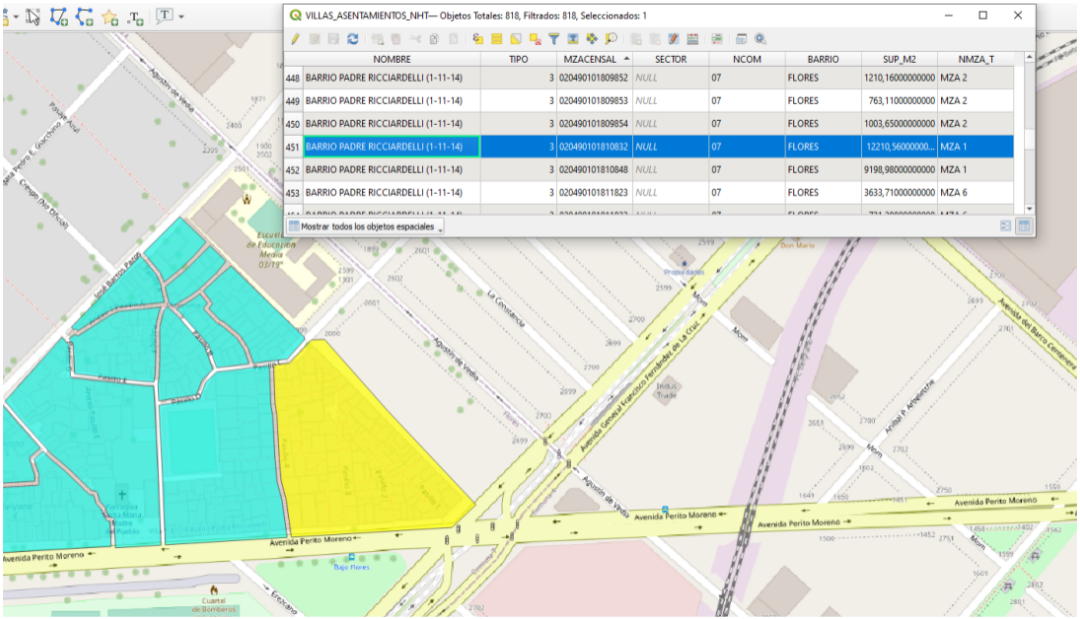Click highlighted NOMBRE cell in row 451
The height and width of the screenshot is (619, 1080).
tap(392, 147)
